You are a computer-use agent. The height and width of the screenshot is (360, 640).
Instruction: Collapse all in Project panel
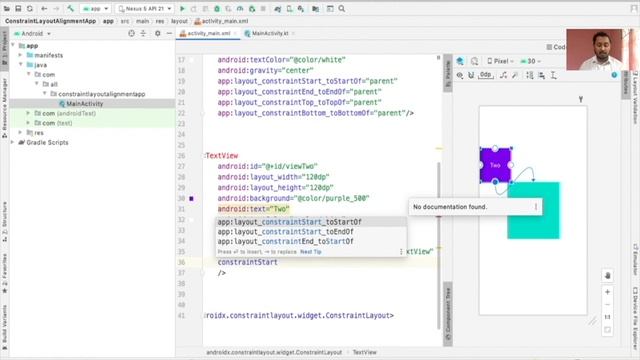[x=143, y=33]
